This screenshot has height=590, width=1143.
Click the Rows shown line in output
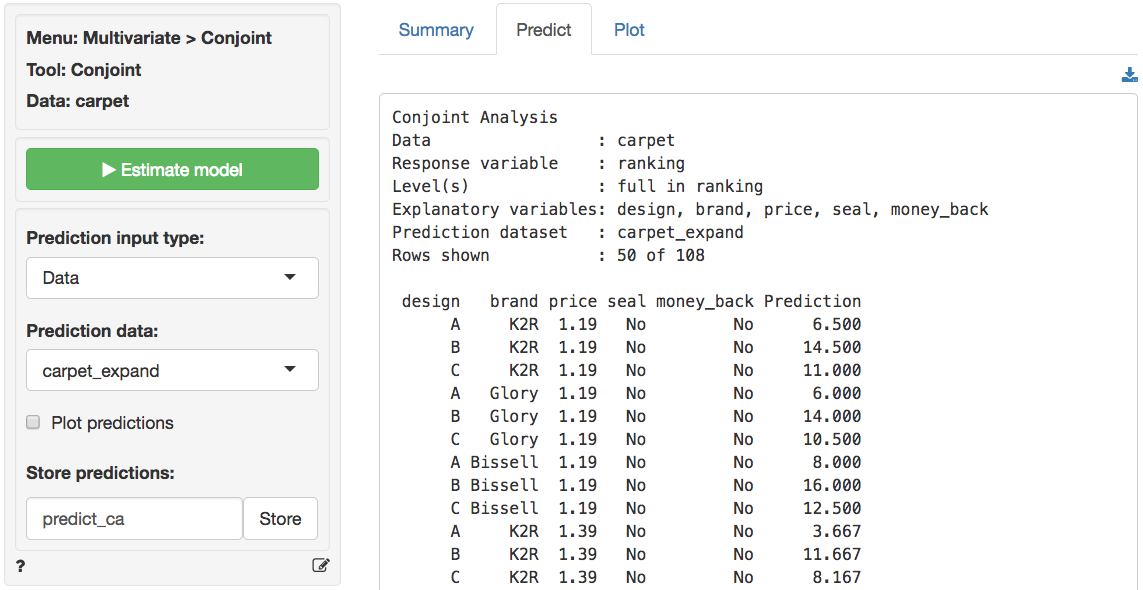pos(548,255)
